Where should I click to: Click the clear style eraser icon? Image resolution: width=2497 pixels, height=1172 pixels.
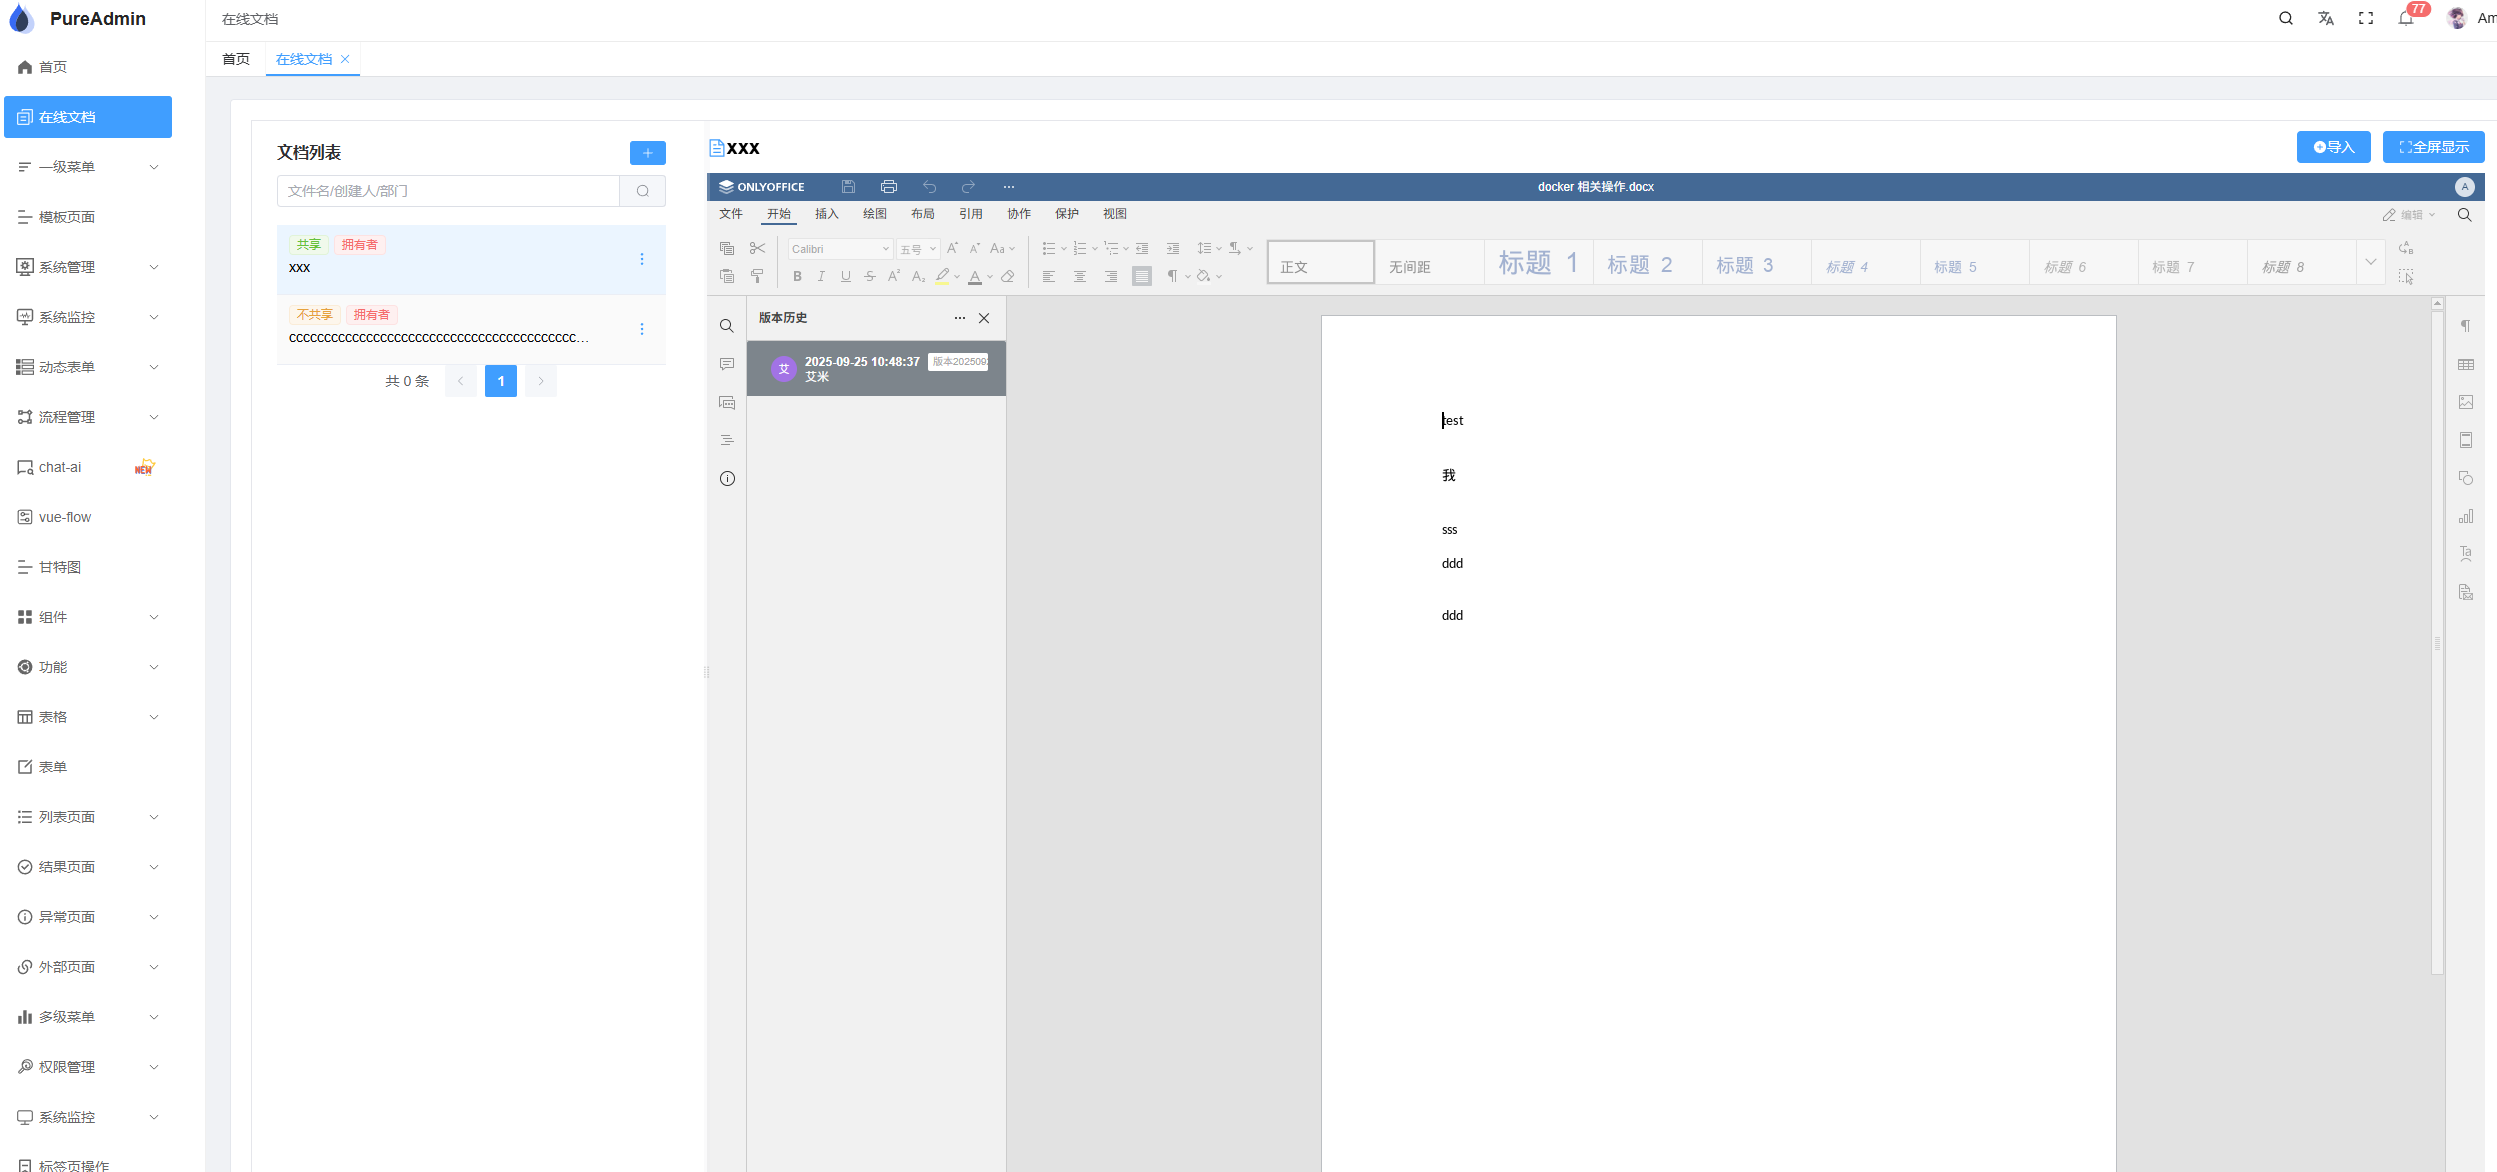(1008, 277)
